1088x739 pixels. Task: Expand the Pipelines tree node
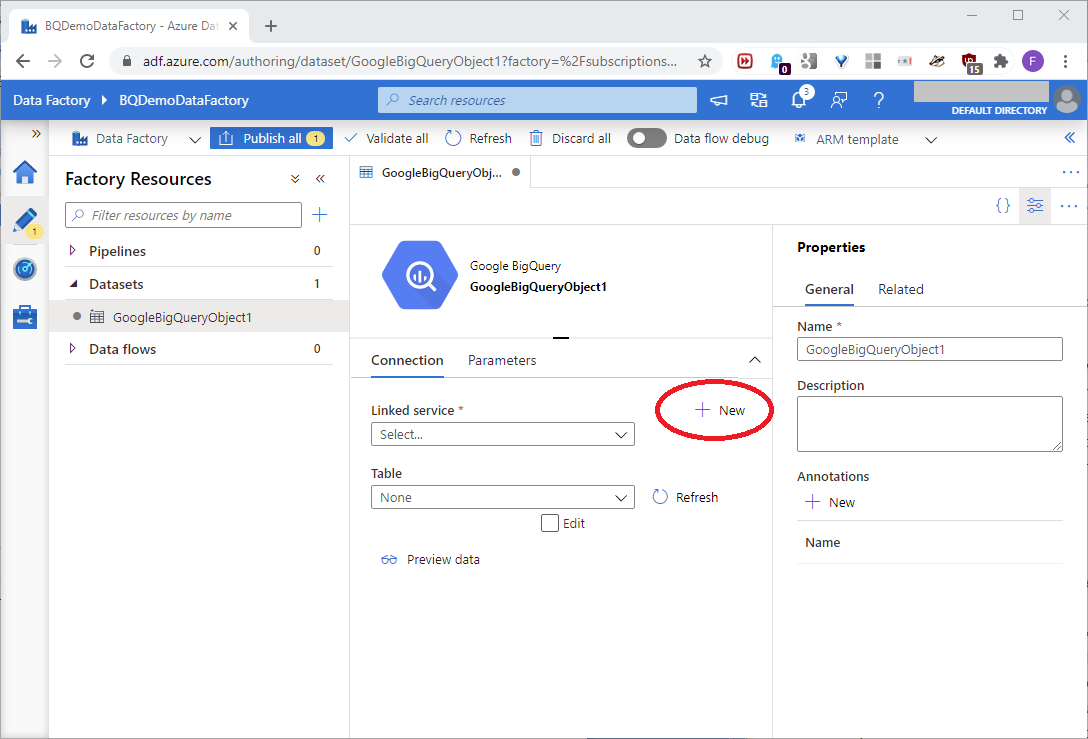pos(73,251)
